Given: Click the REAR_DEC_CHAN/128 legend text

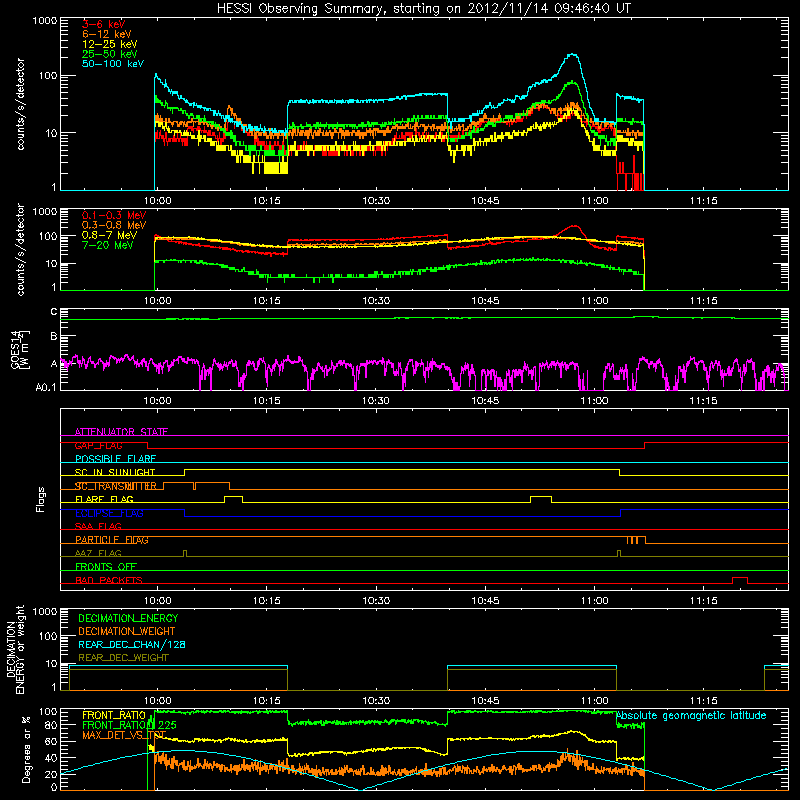Looking at the screenshot, I should [132, 644].
